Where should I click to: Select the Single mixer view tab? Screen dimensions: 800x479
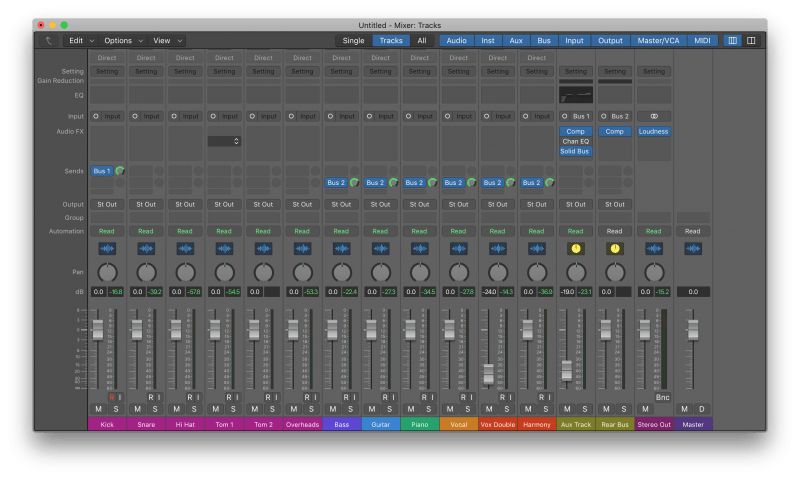[x=354, y=41]
